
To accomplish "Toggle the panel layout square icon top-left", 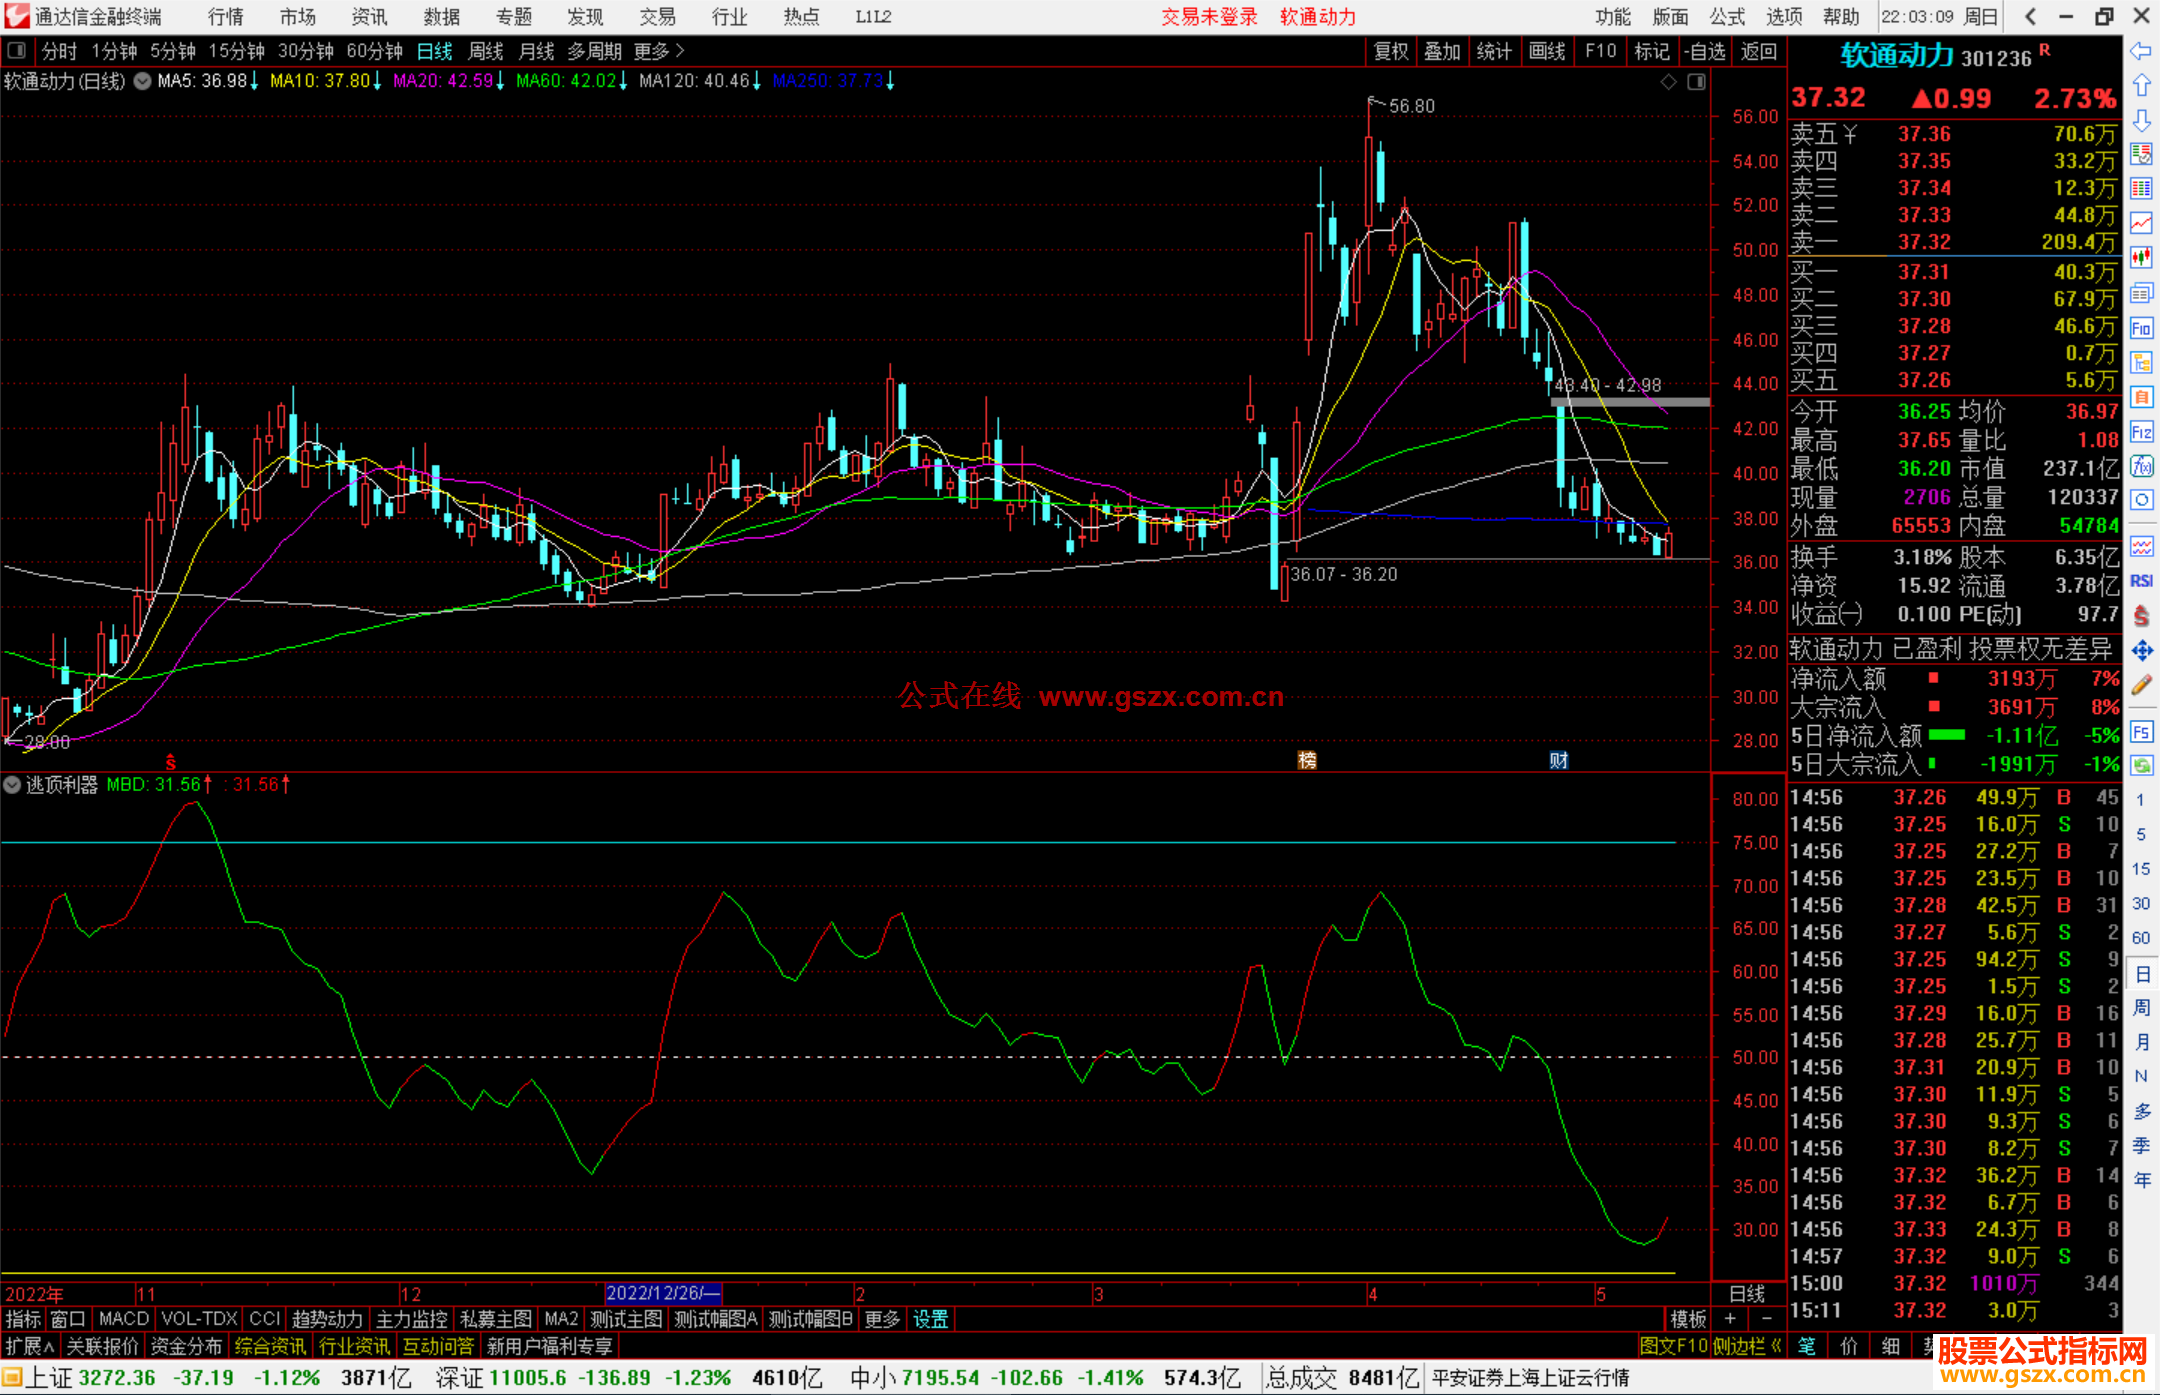I will 16,50.
